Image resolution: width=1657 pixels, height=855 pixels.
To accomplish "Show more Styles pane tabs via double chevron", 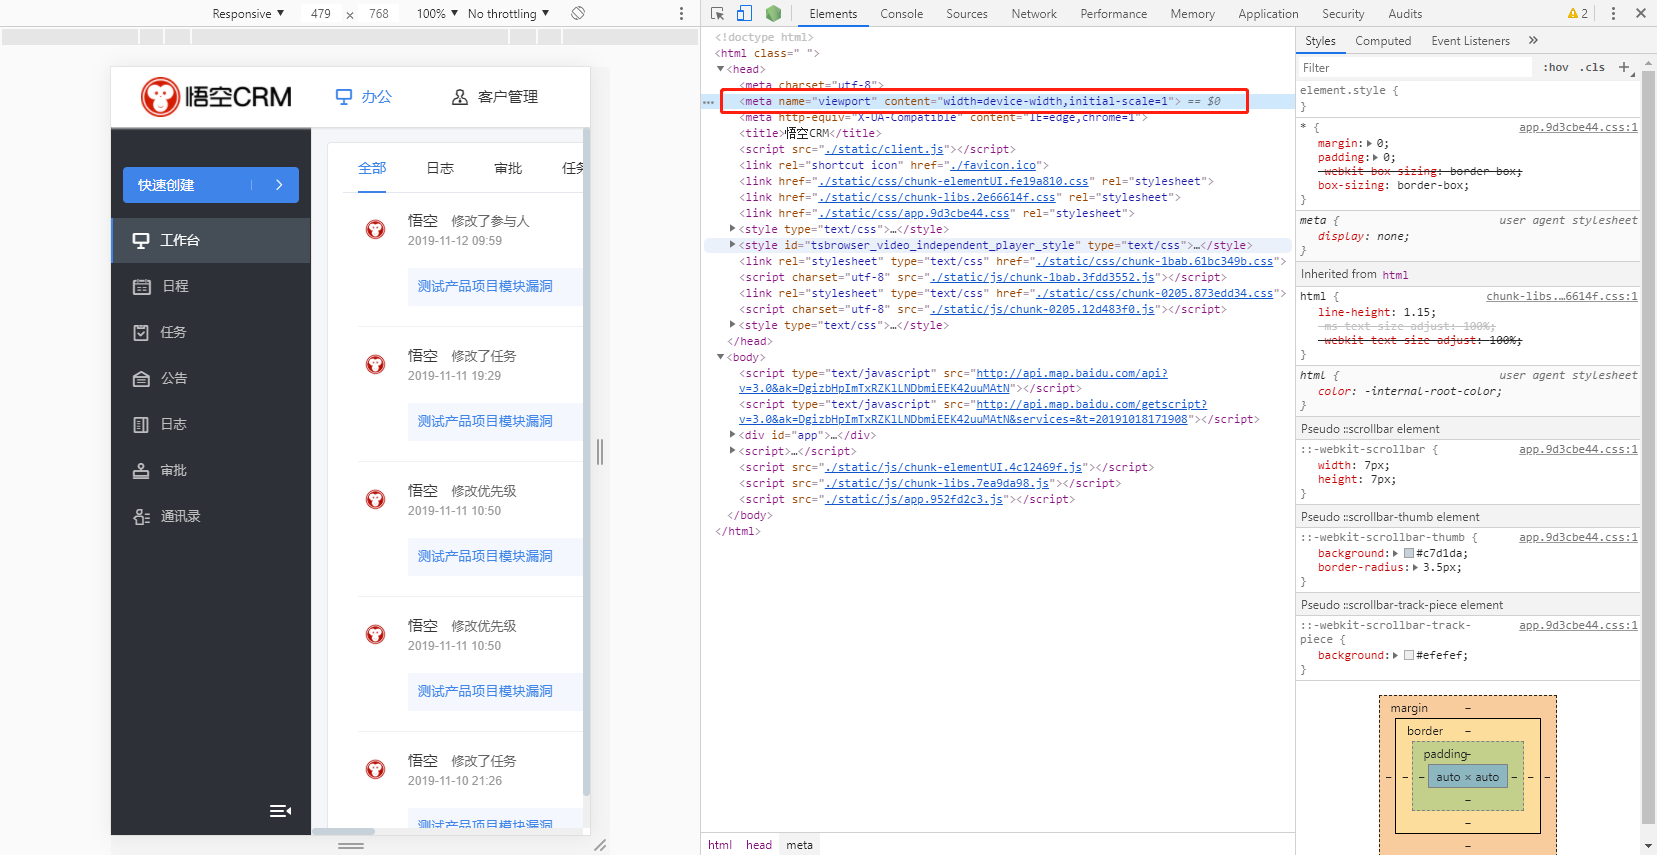I will [1533, 41].
